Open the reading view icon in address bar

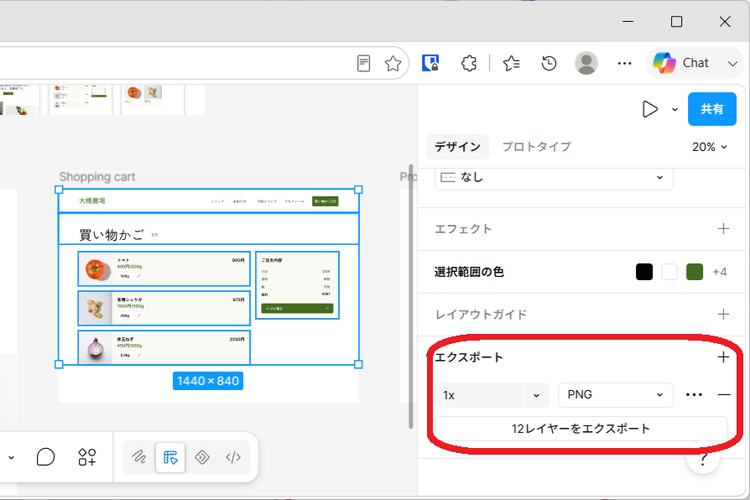coord(364,63)
